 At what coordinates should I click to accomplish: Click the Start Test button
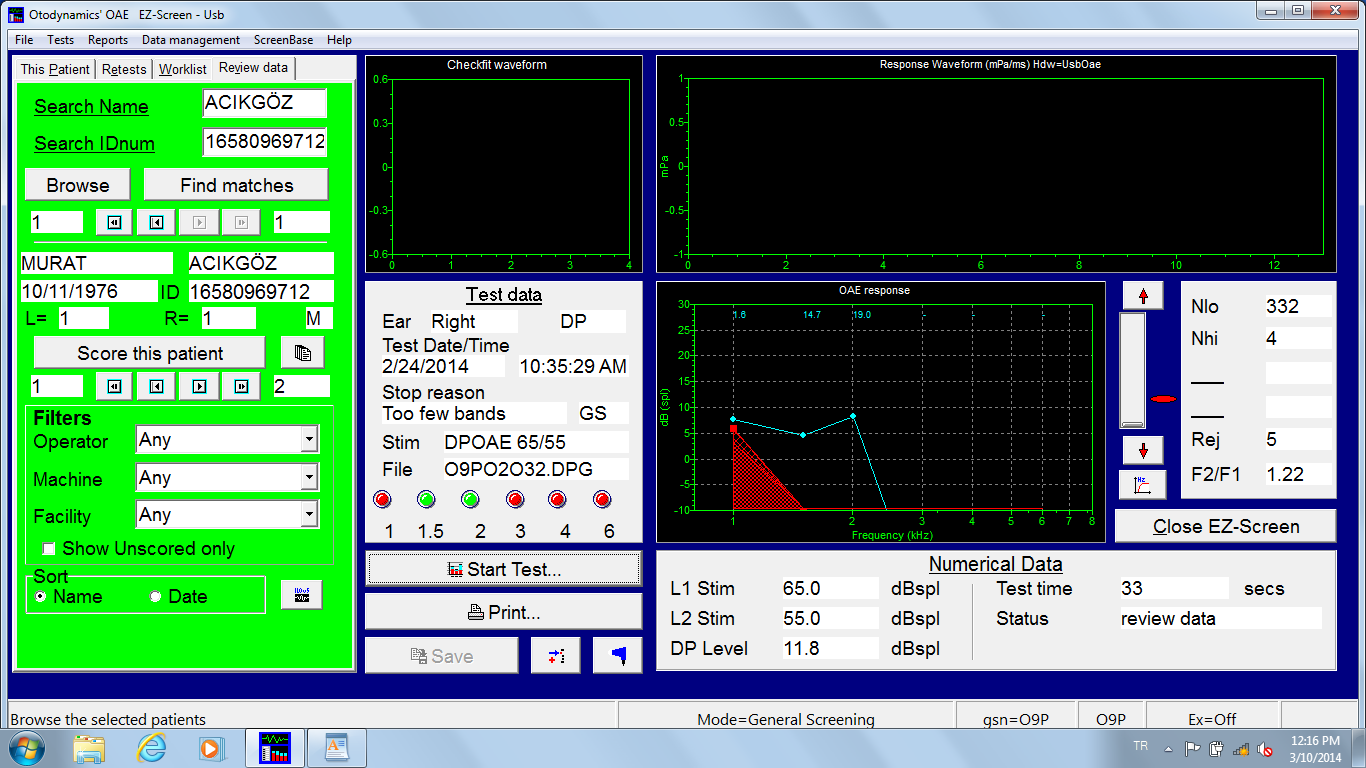pyautogui.click(x=503, y=569)
